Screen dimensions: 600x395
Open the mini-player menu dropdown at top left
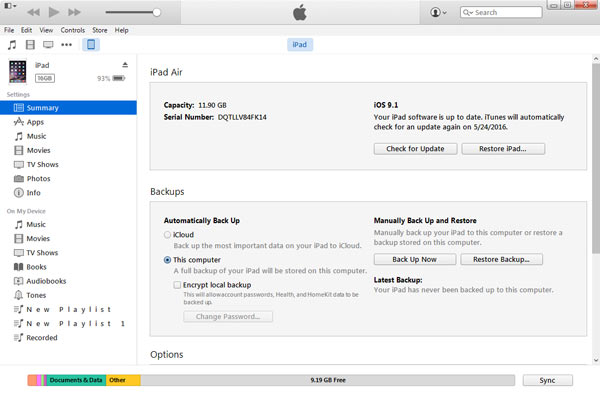point(10,6)
